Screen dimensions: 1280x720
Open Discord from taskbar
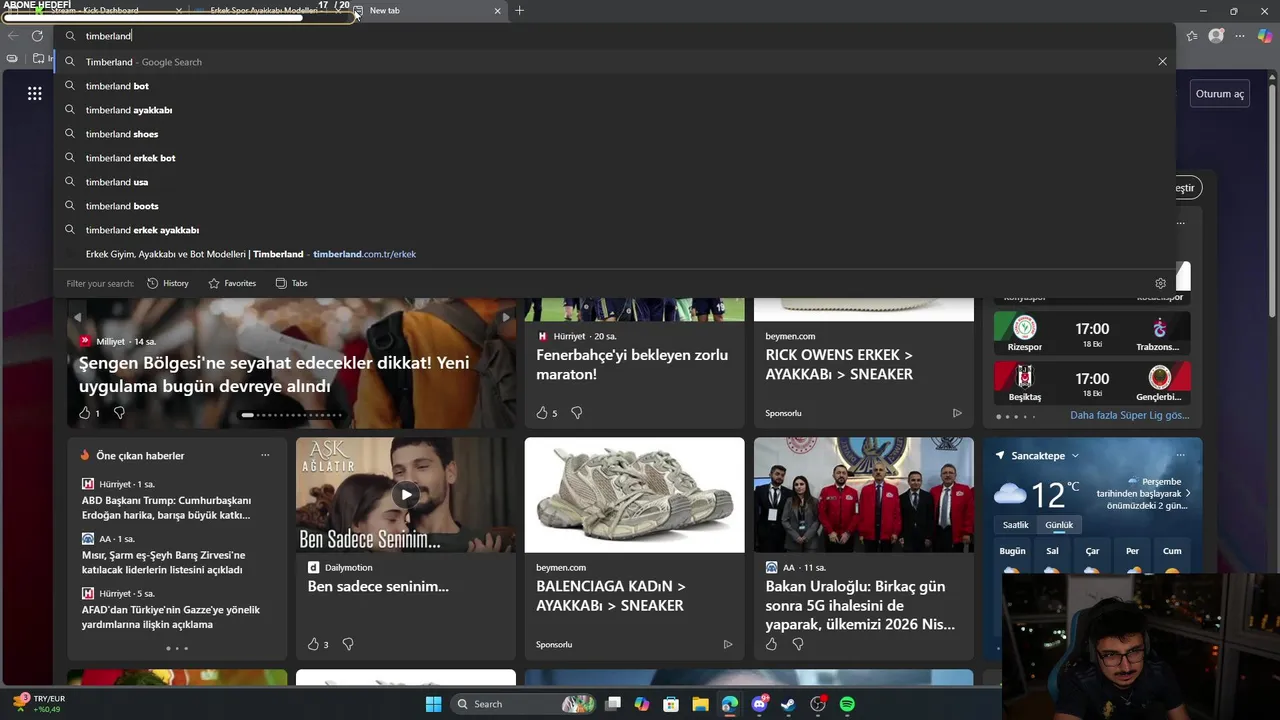pos(759,704)
